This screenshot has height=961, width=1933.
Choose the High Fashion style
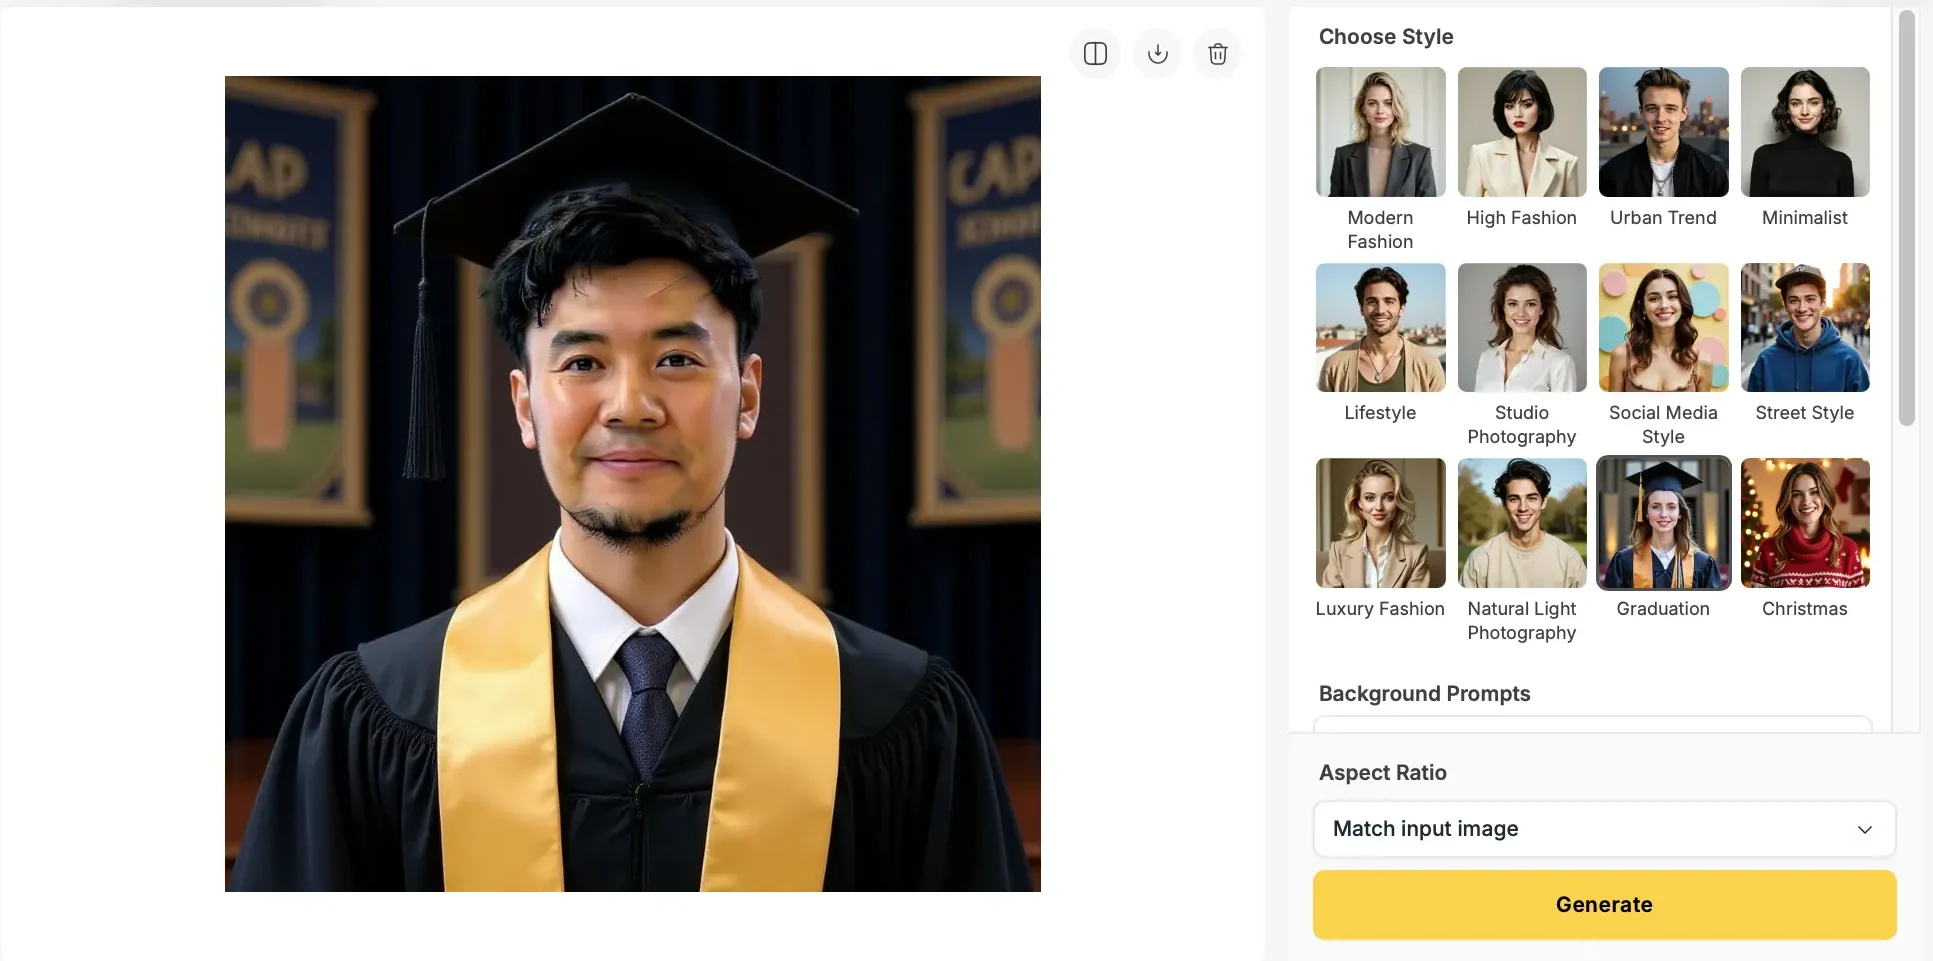1521,132
